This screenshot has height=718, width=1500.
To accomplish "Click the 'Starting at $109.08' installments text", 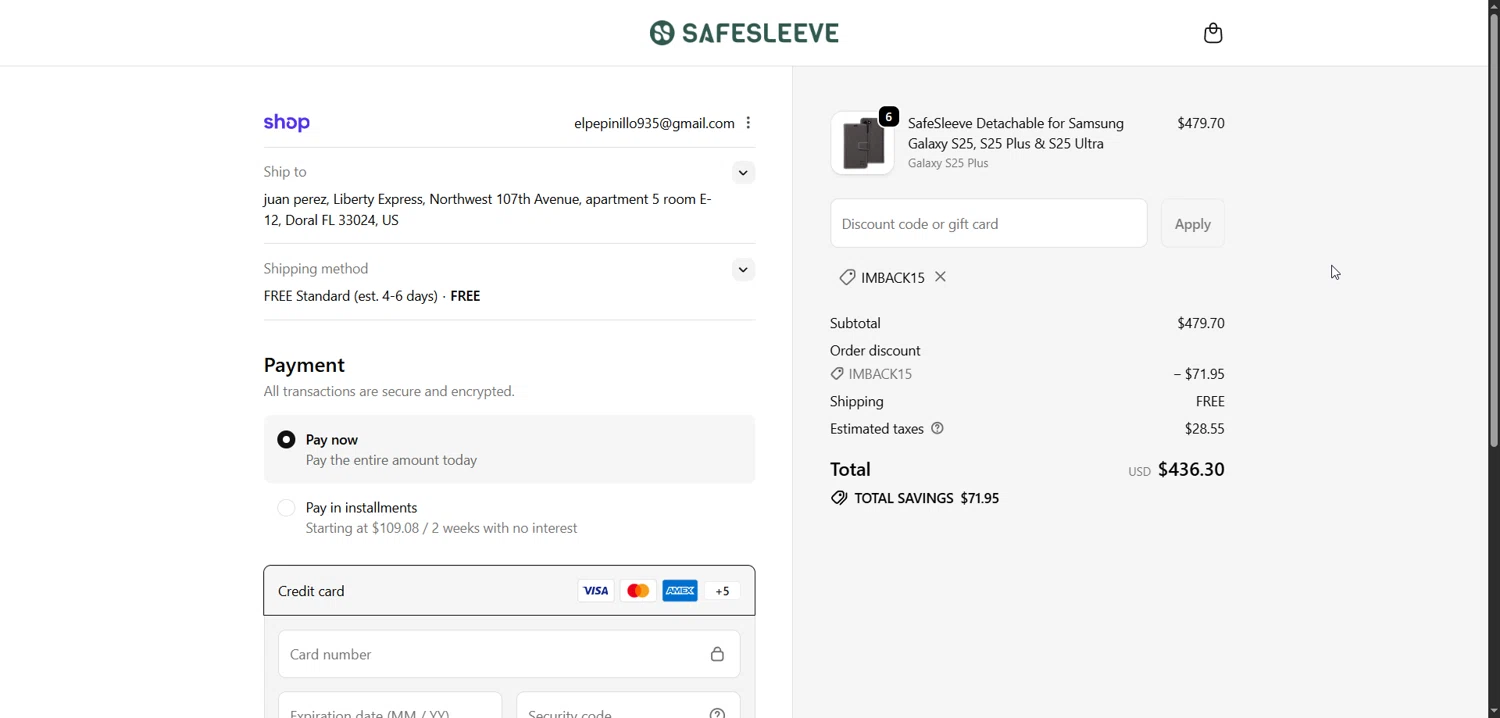I will 441,529.
